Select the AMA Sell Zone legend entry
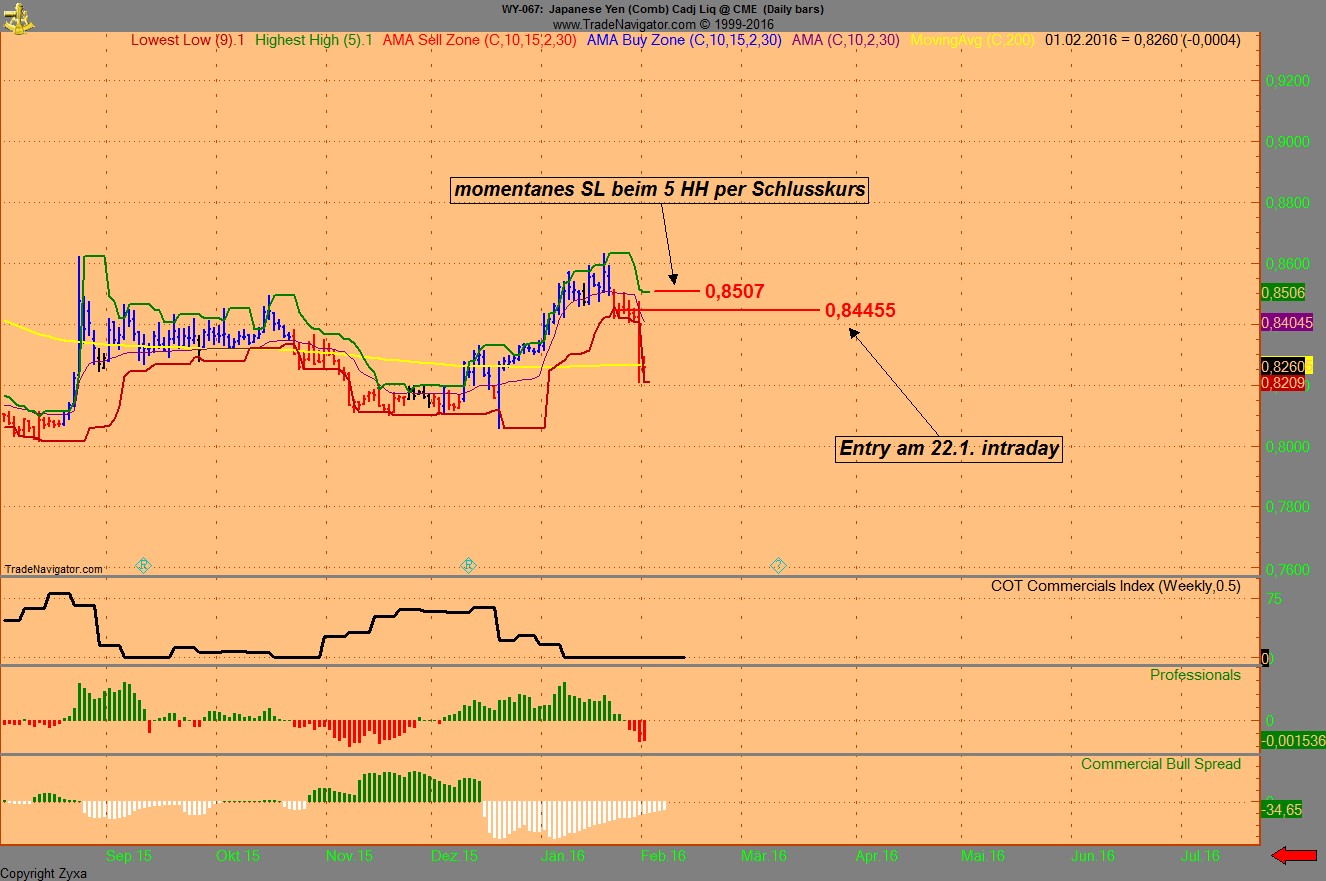Viewport: 1326px width, 881px height. [480, 41]
